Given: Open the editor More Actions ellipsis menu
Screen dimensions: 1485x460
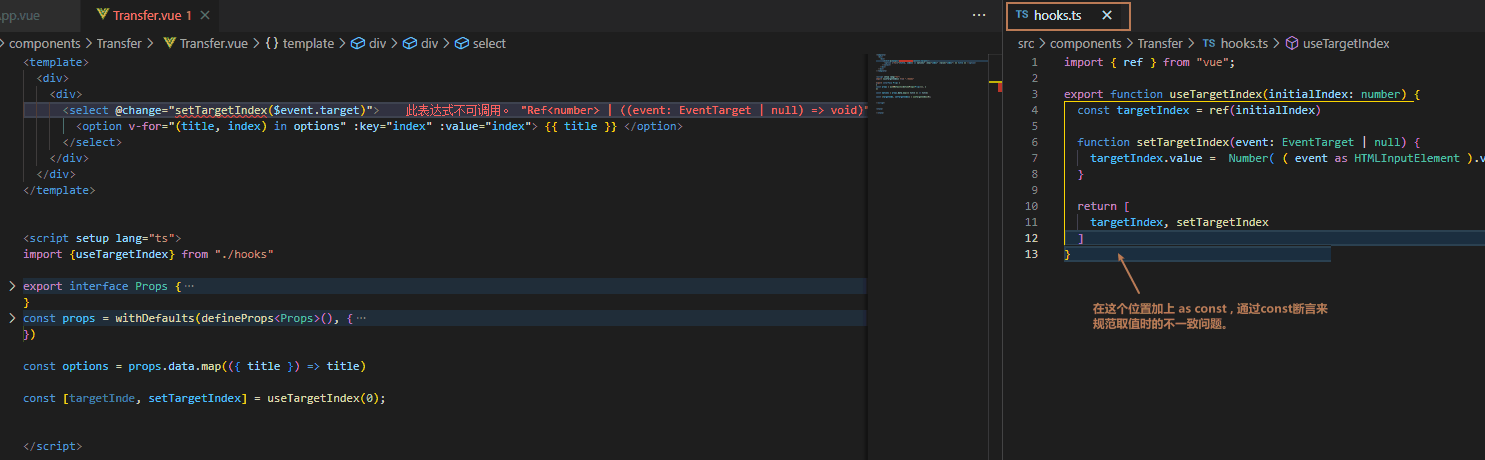Looking at the screenshot, I should pos(979,16).
